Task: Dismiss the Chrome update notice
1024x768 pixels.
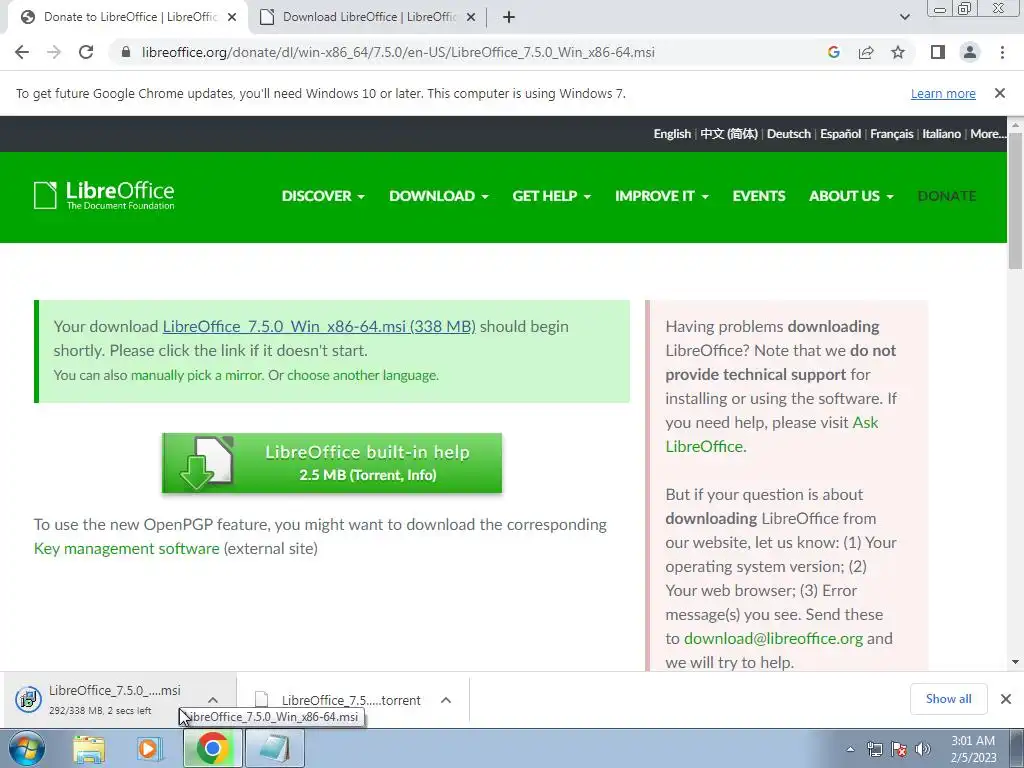Action: 1000,93
